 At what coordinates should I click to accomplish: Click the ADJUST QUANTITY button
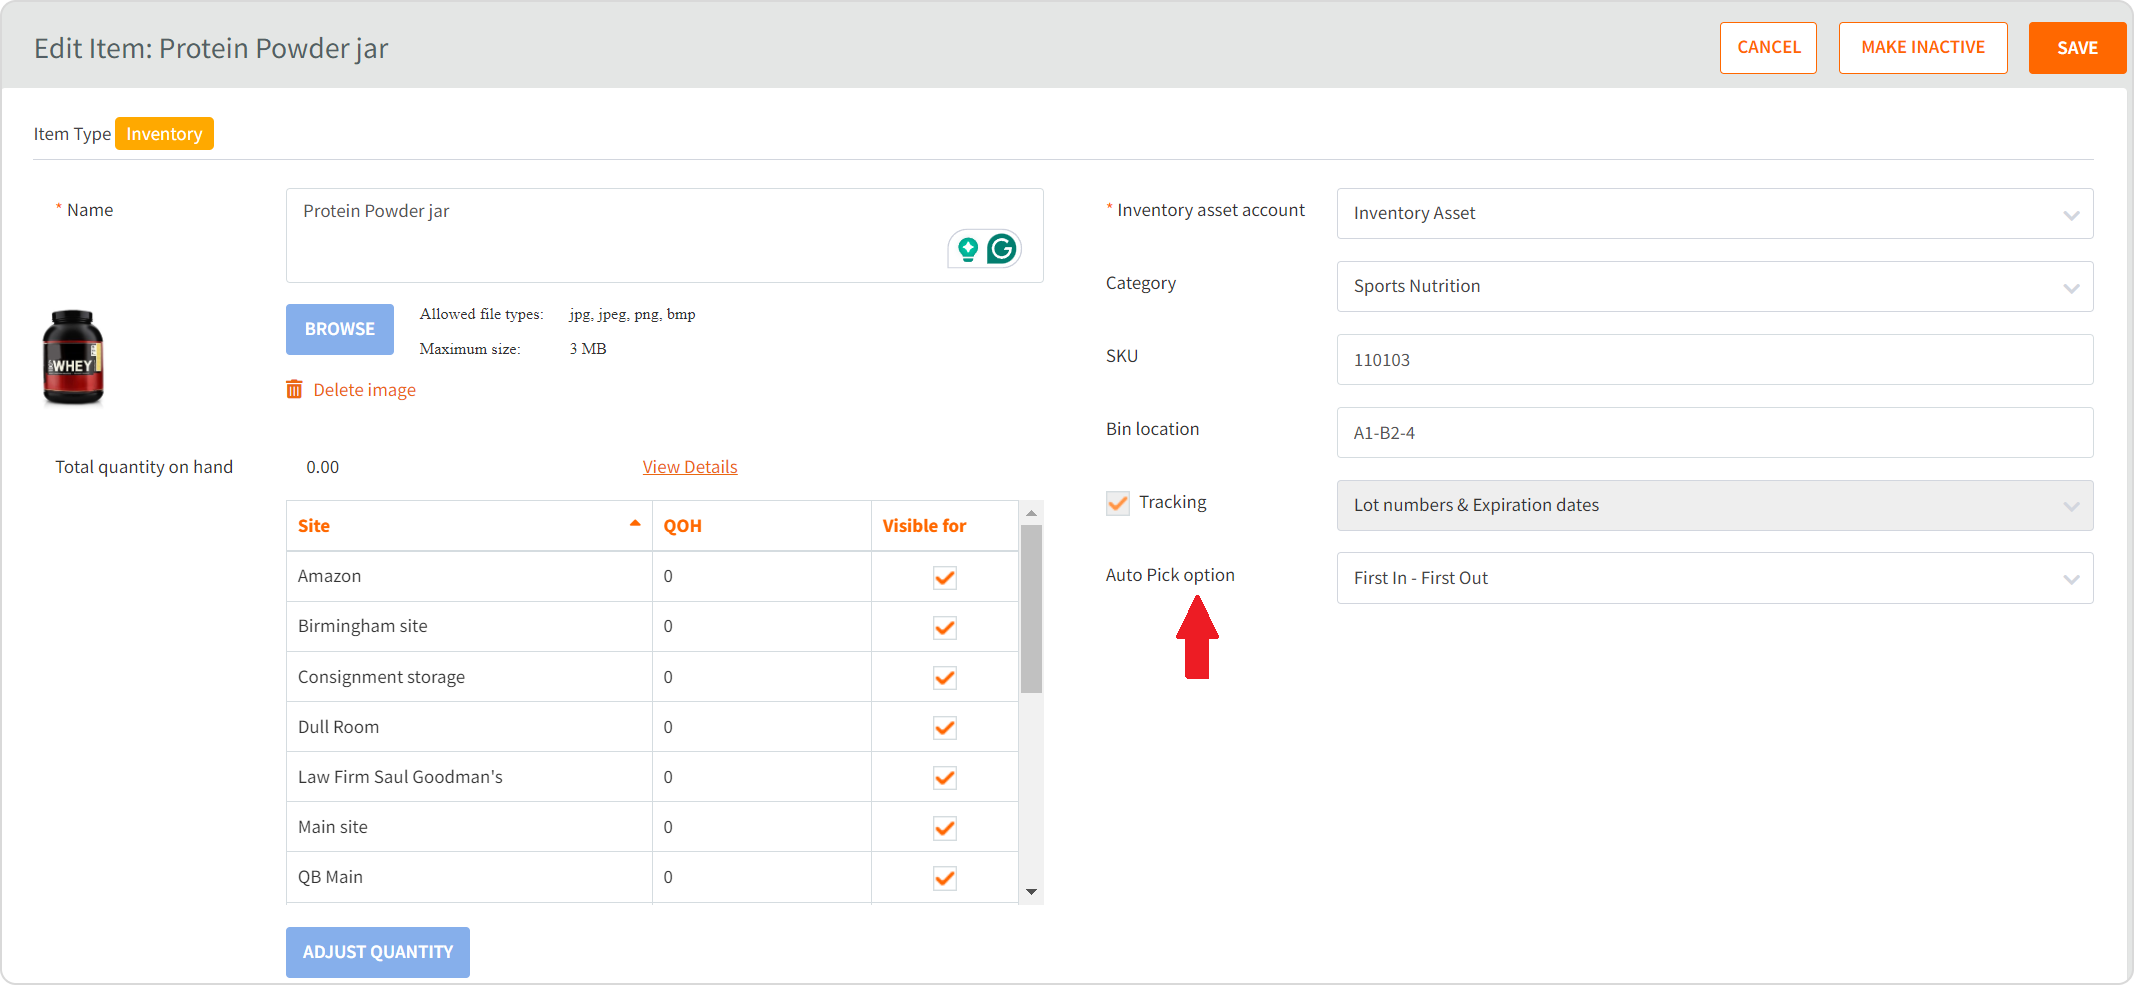click(x=378, y=952)
